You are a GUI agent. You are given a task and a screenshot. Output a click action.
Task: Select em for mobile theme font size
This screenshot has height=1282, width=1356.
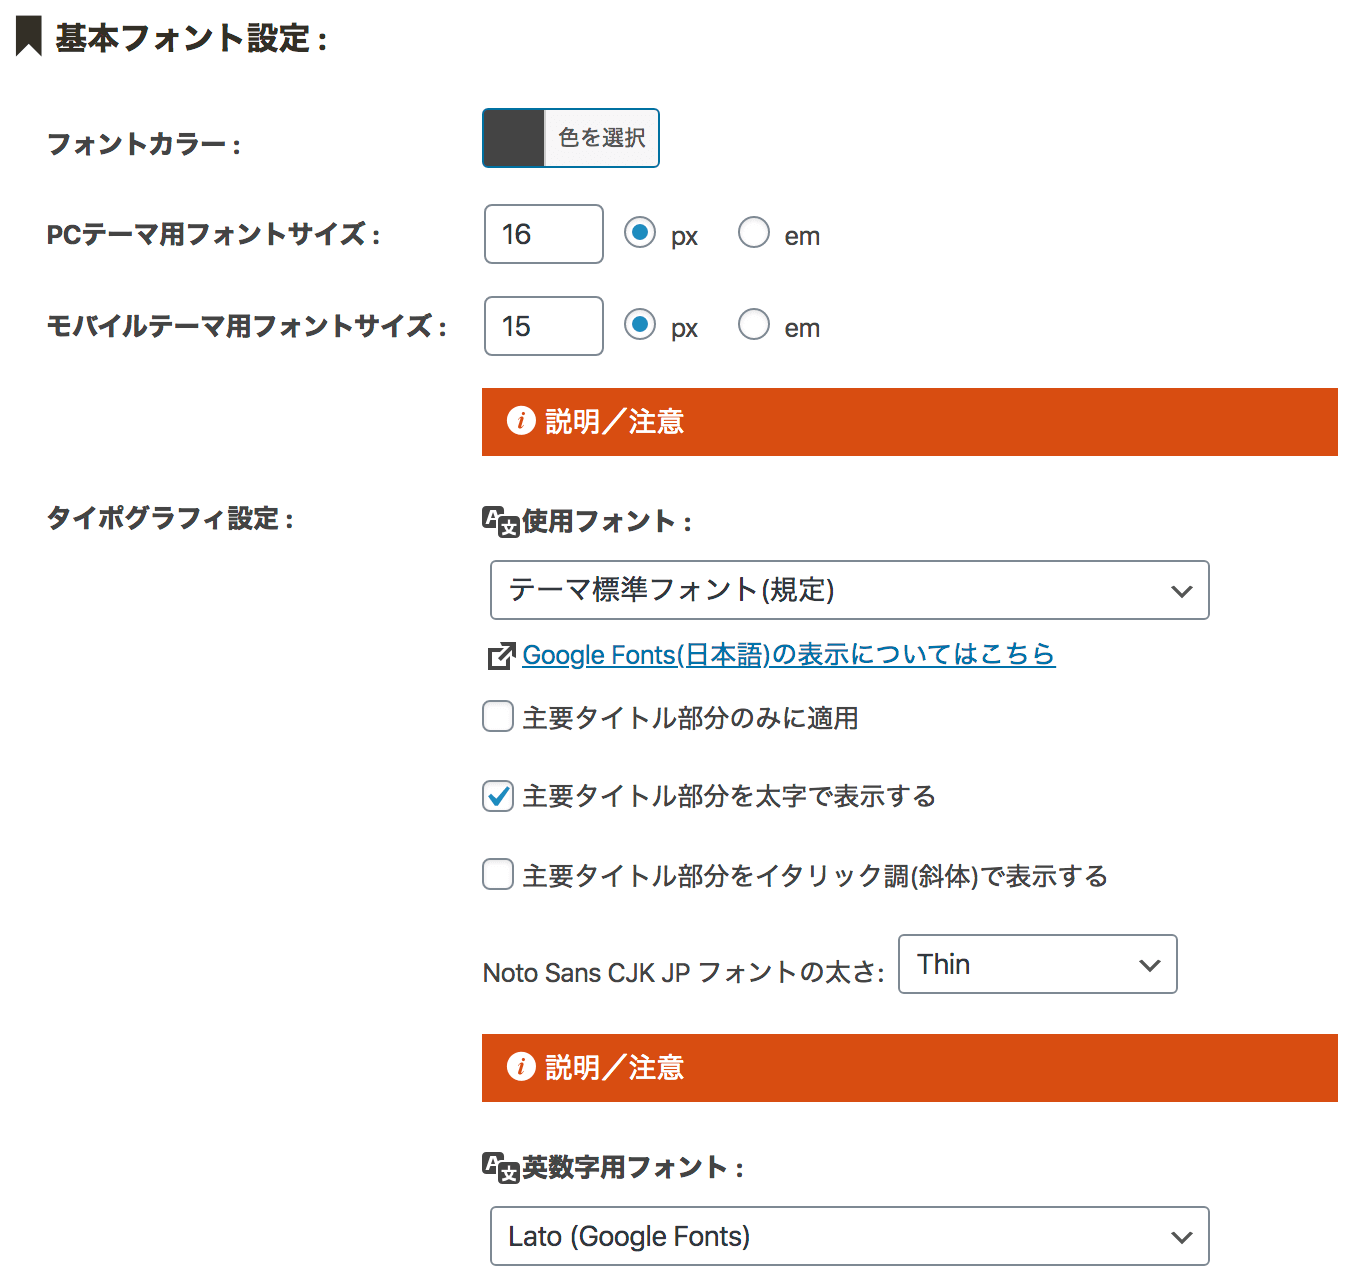754,325
